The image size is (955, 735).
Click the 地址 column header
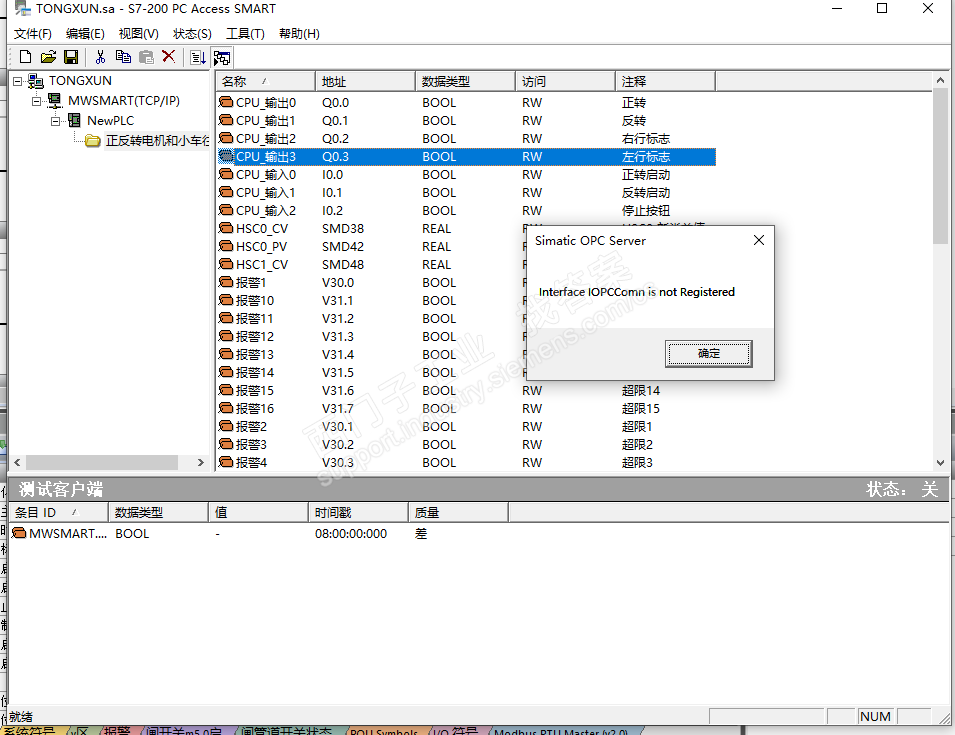365,81
